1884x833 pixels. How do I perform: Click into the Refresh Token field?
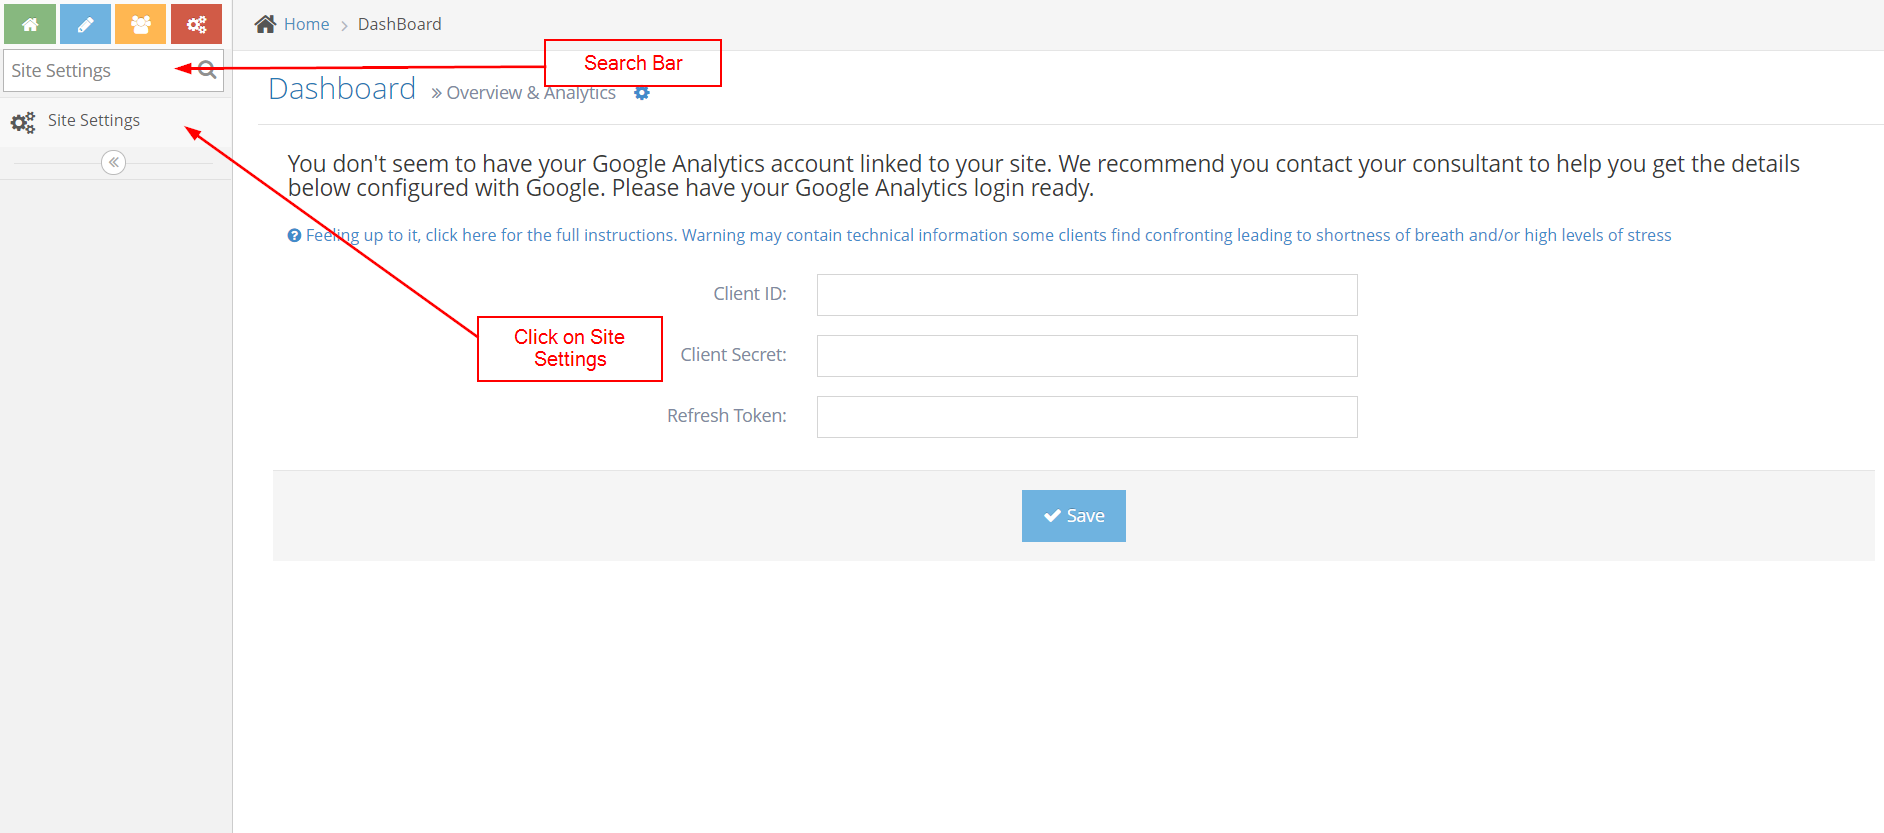1086,417
